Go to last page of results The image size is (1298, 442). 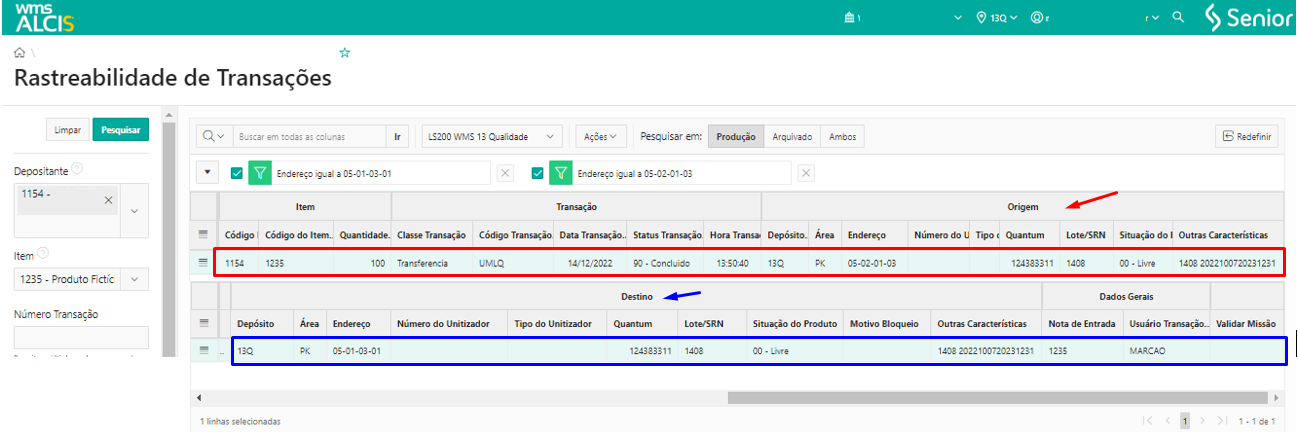1223,421
